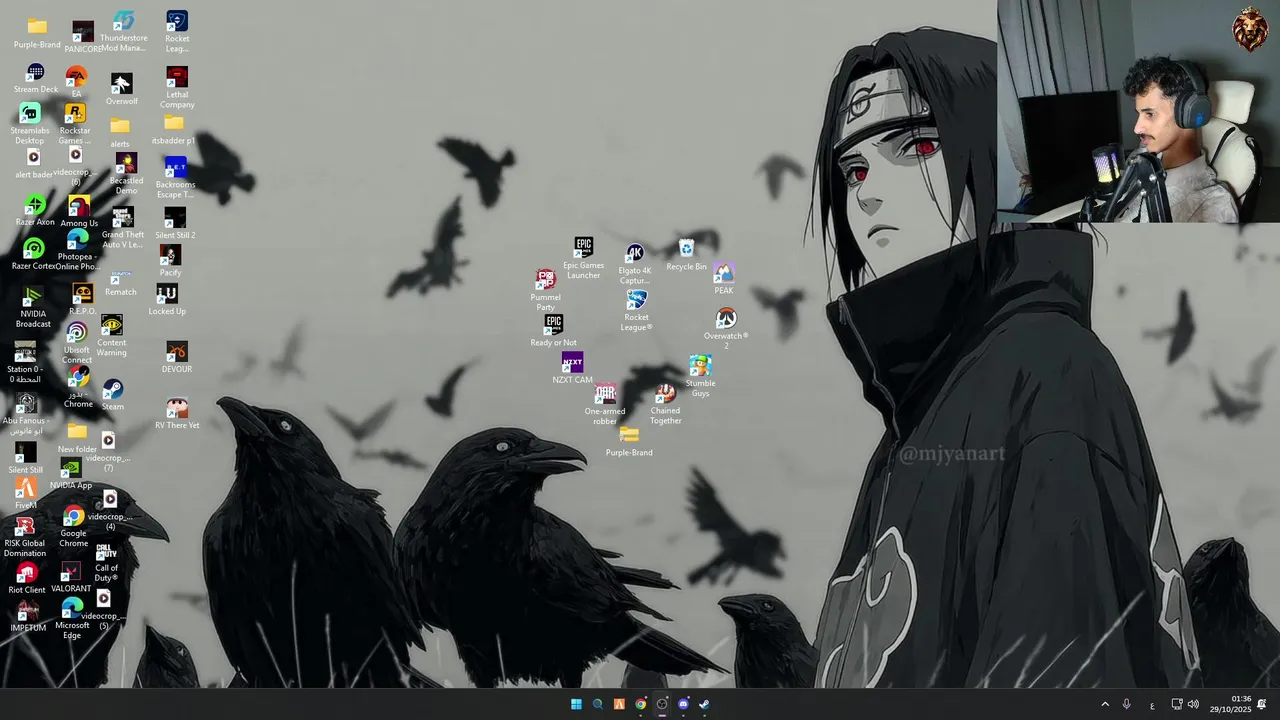Screen dimensions: 1280x720
Task: Open the Locked Up game icon
Action: pos(167,300)
